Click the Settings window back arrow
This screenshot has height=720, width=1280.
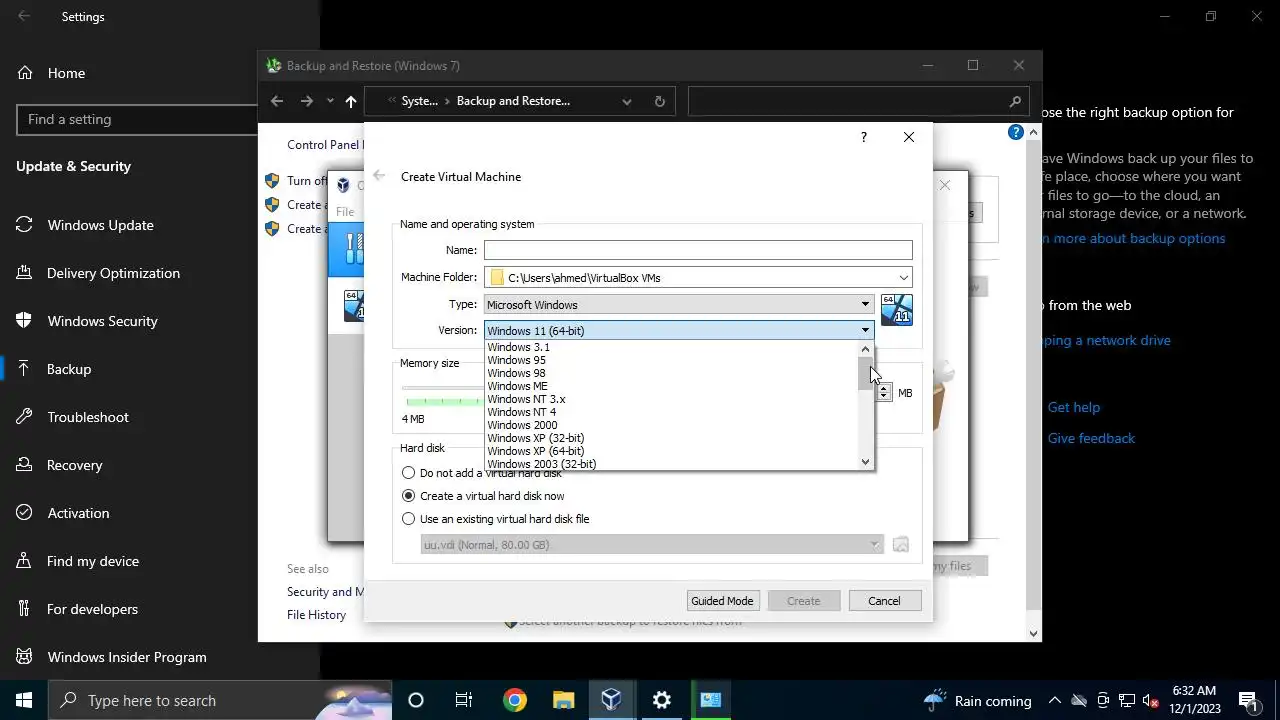tap(24, 16)
